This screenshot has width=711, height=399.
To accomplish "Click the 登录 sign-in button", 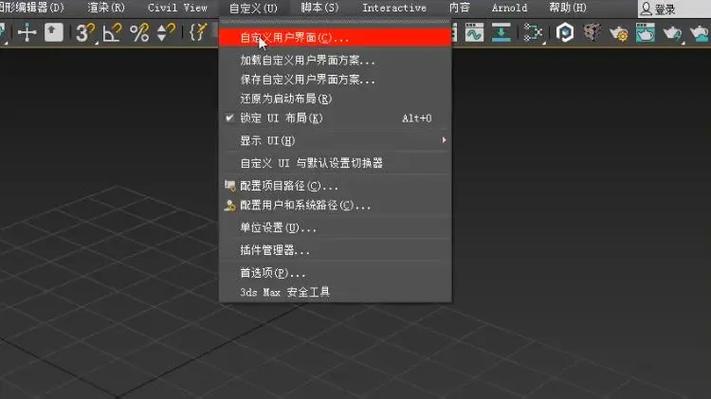I will pos(658,9).
